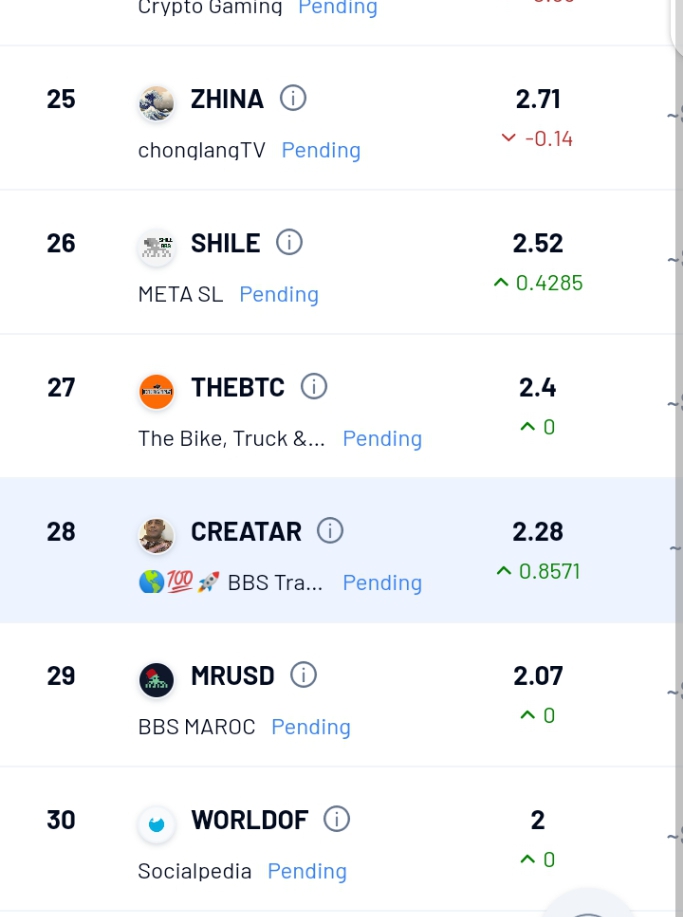This screenshot has height=917, width=683.
Task: Click the ZHINA wave logo
Action: [156, 104]
